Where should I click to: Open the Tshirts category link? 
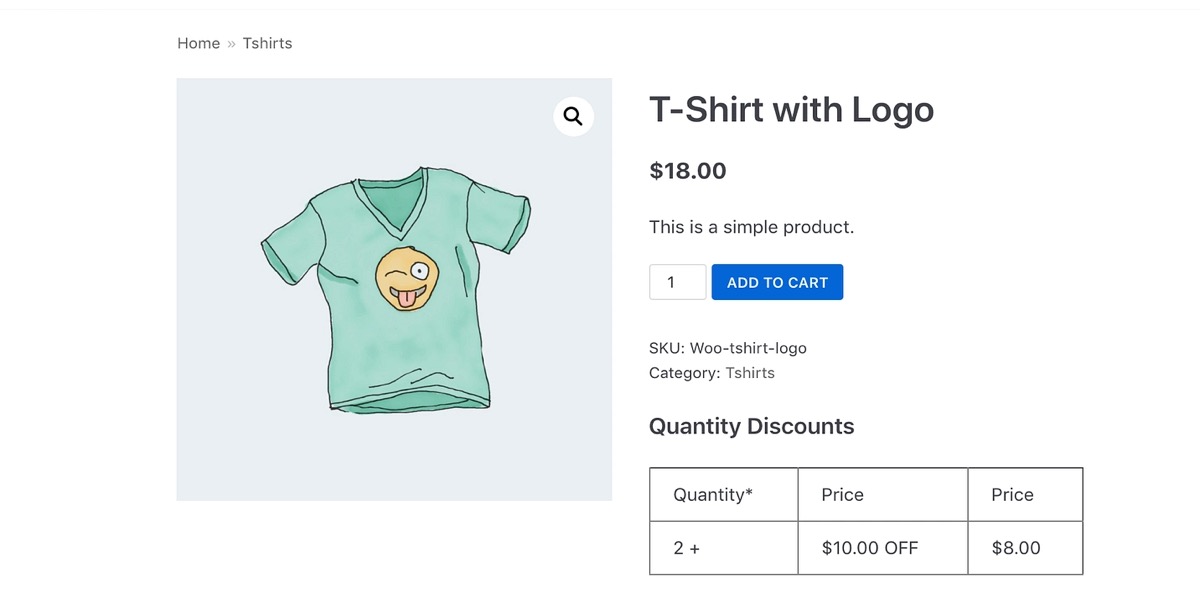(x=749, y=373)
